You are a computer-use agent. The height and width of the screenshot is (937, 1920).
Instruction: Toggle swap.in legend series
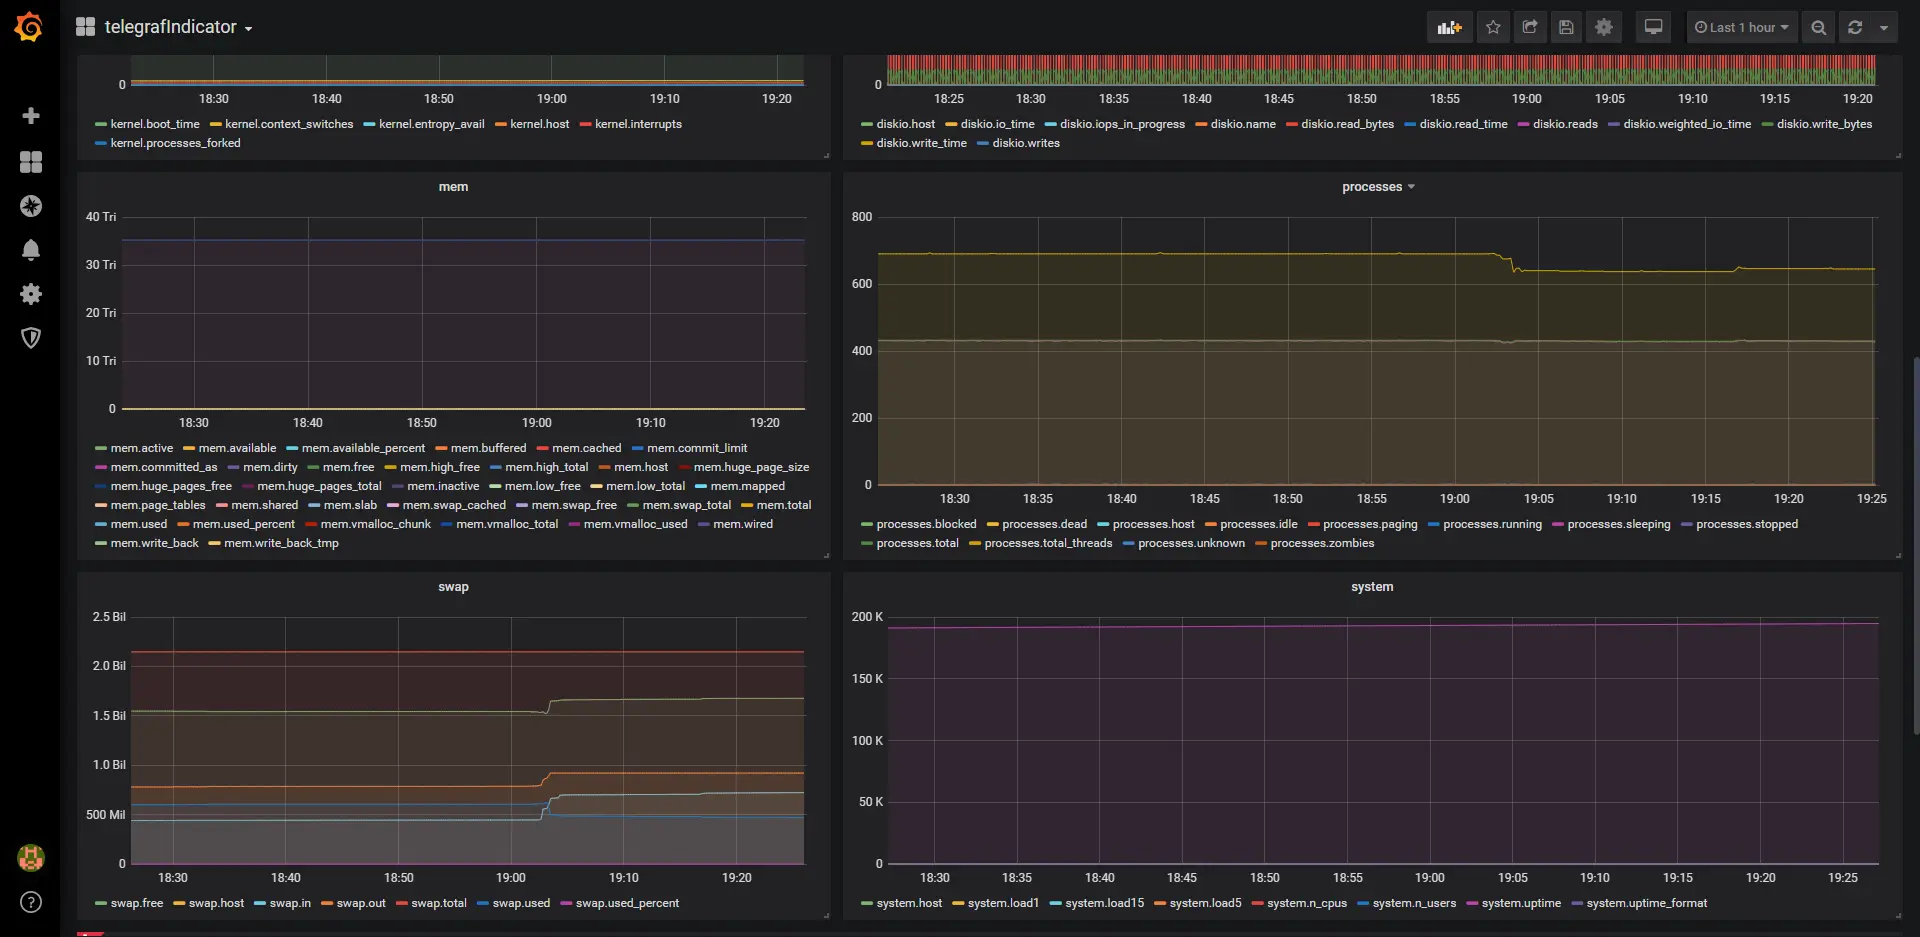click(x=290, y=903)
